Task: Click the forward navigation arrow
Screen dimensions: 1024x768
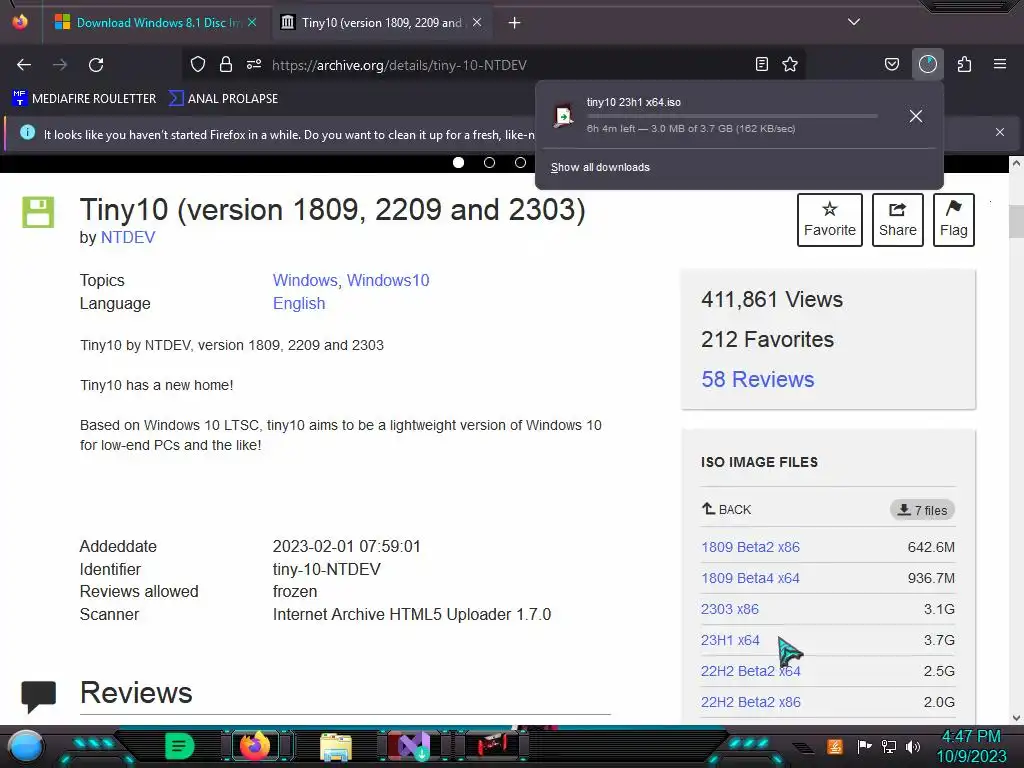Action: pos(60,65)
